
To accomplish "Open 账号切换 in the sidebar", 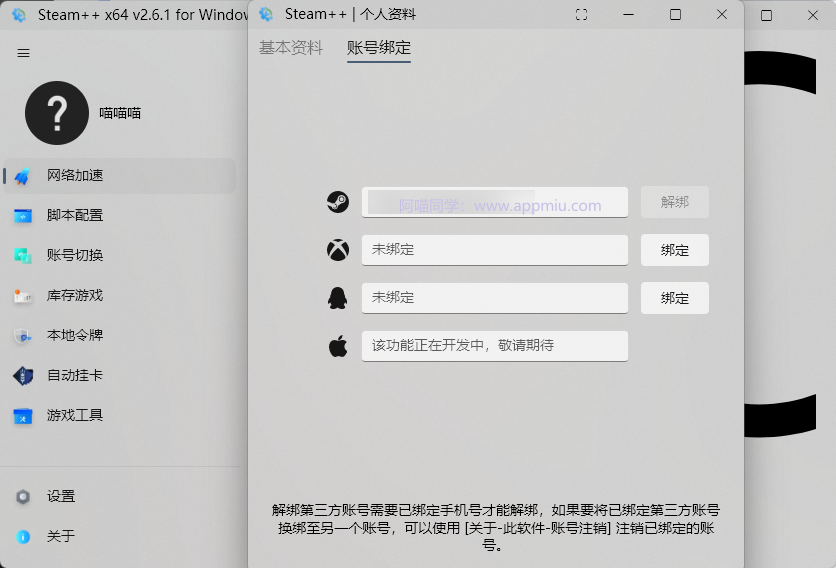I will coord(119,255).
